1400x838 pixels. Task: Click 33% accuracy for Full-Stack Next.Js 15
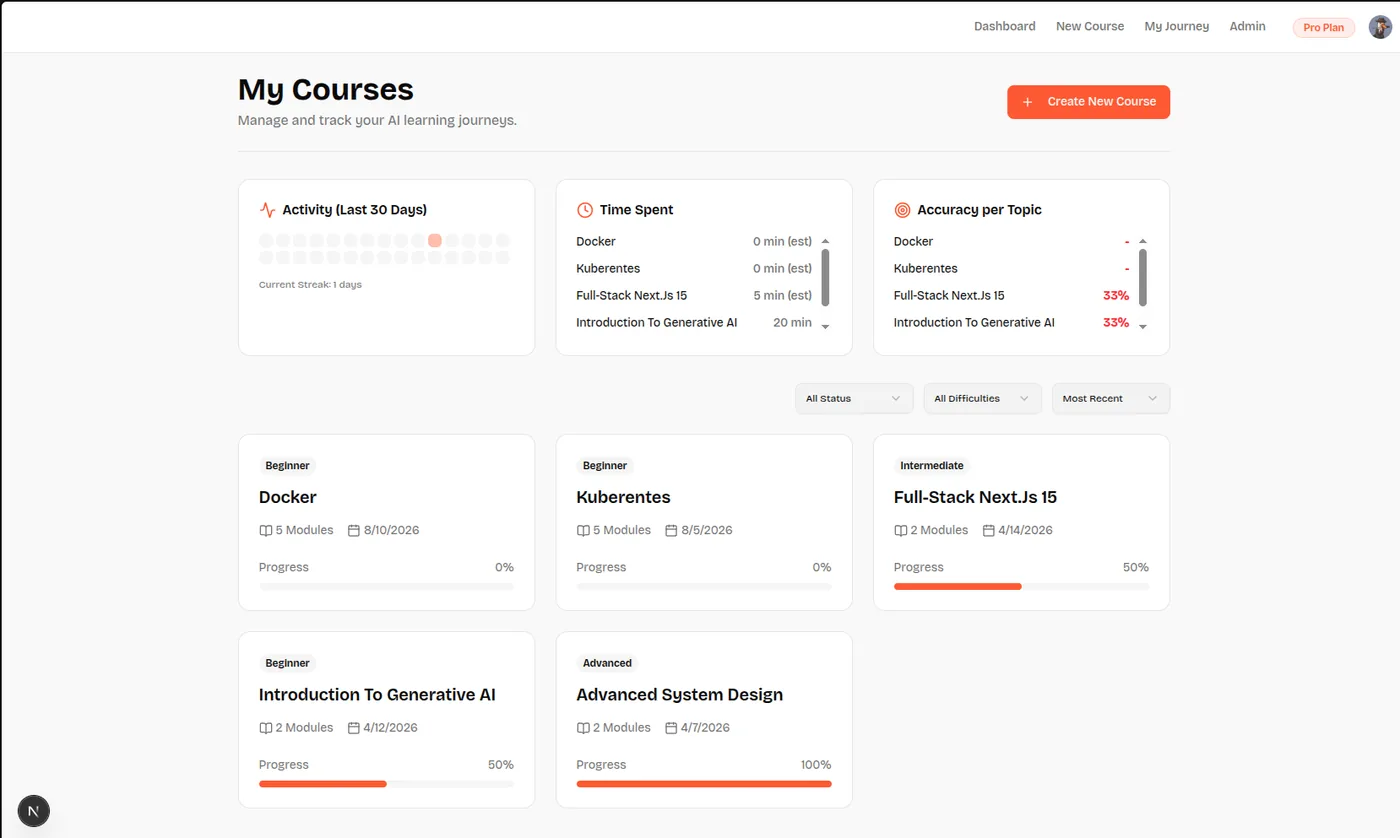1116,296
